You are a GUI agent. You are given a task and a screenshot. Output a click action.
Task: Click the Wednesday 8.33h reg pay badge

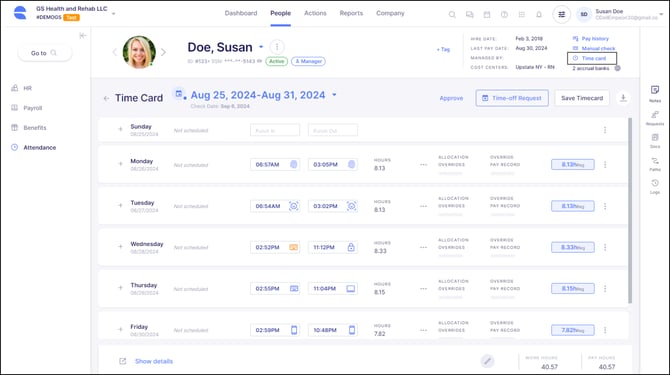pos(573,247)
